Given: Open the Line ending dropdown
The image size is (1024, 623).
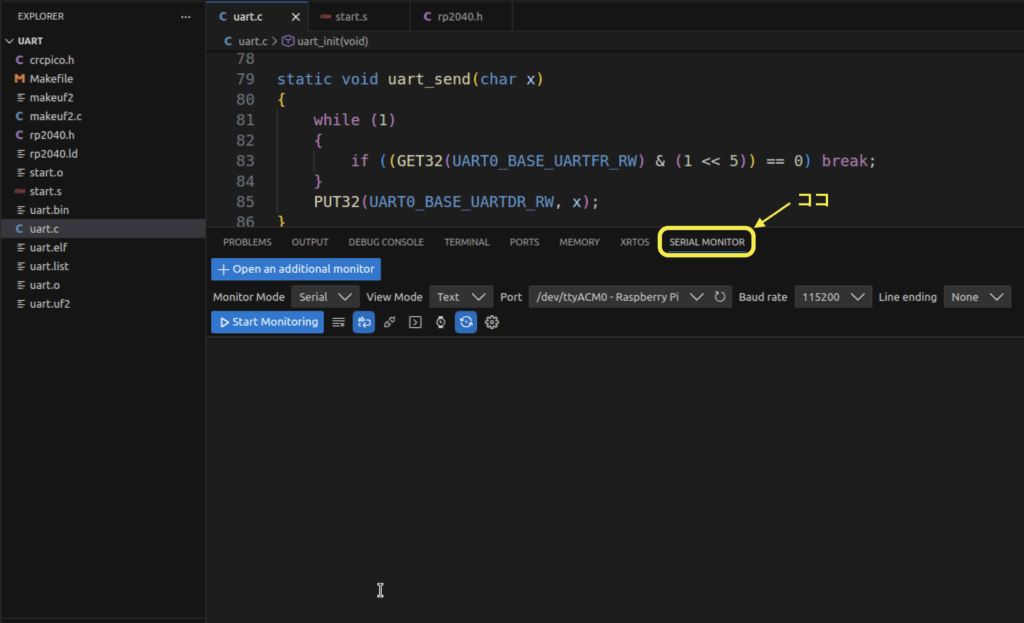Looking at the screenshot, I should click(x=976, y=297).
